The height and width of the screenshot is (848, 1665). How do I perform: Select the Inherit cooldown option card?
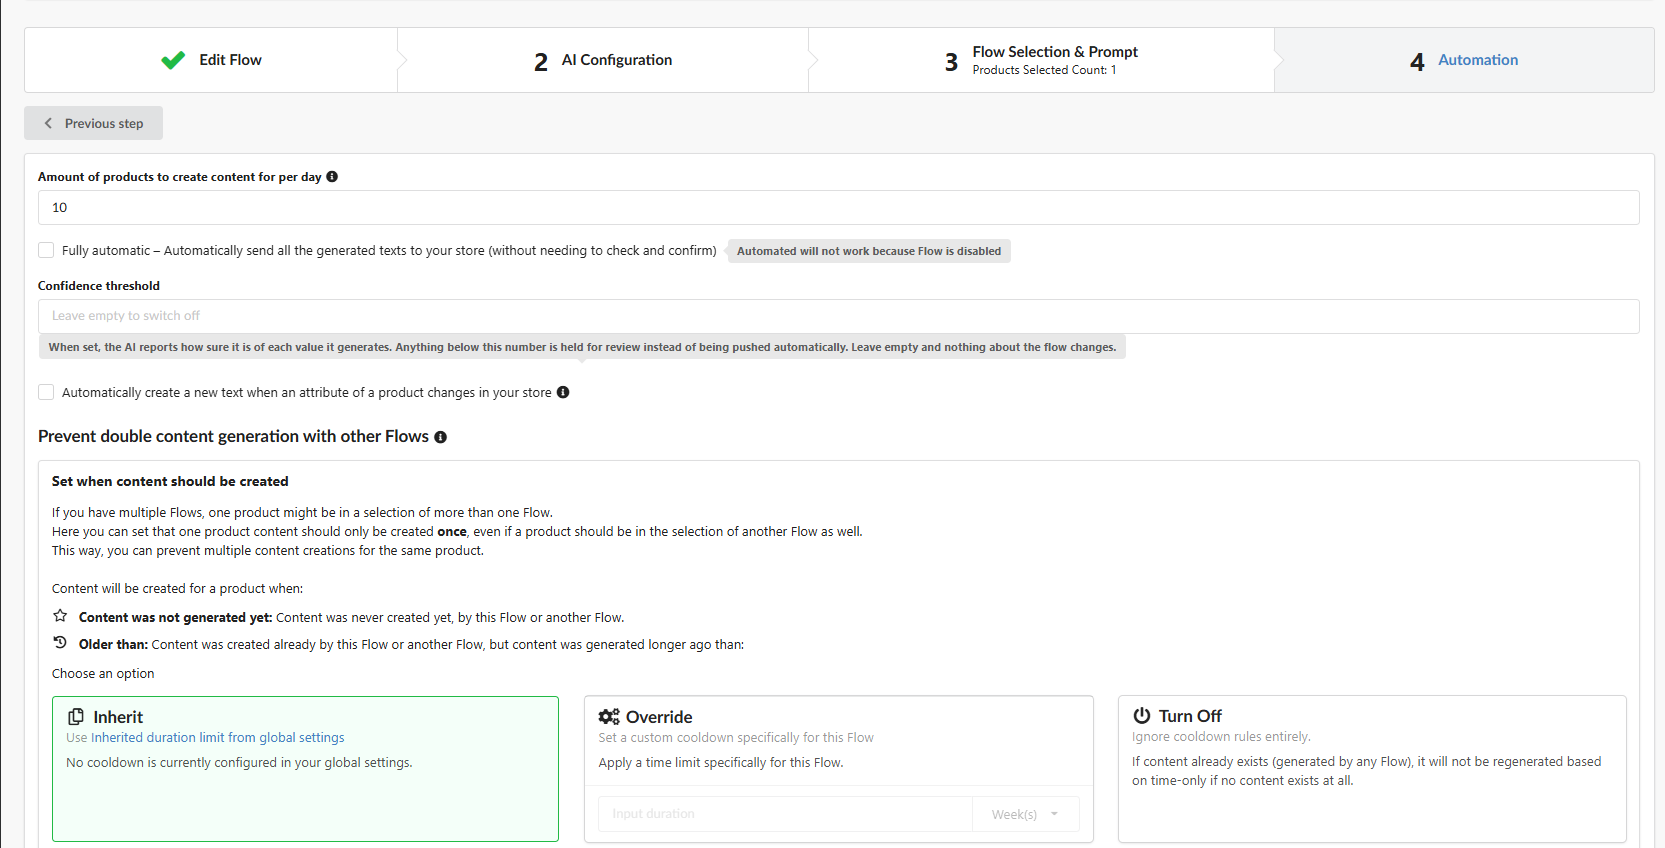click(x=305, y=769)
